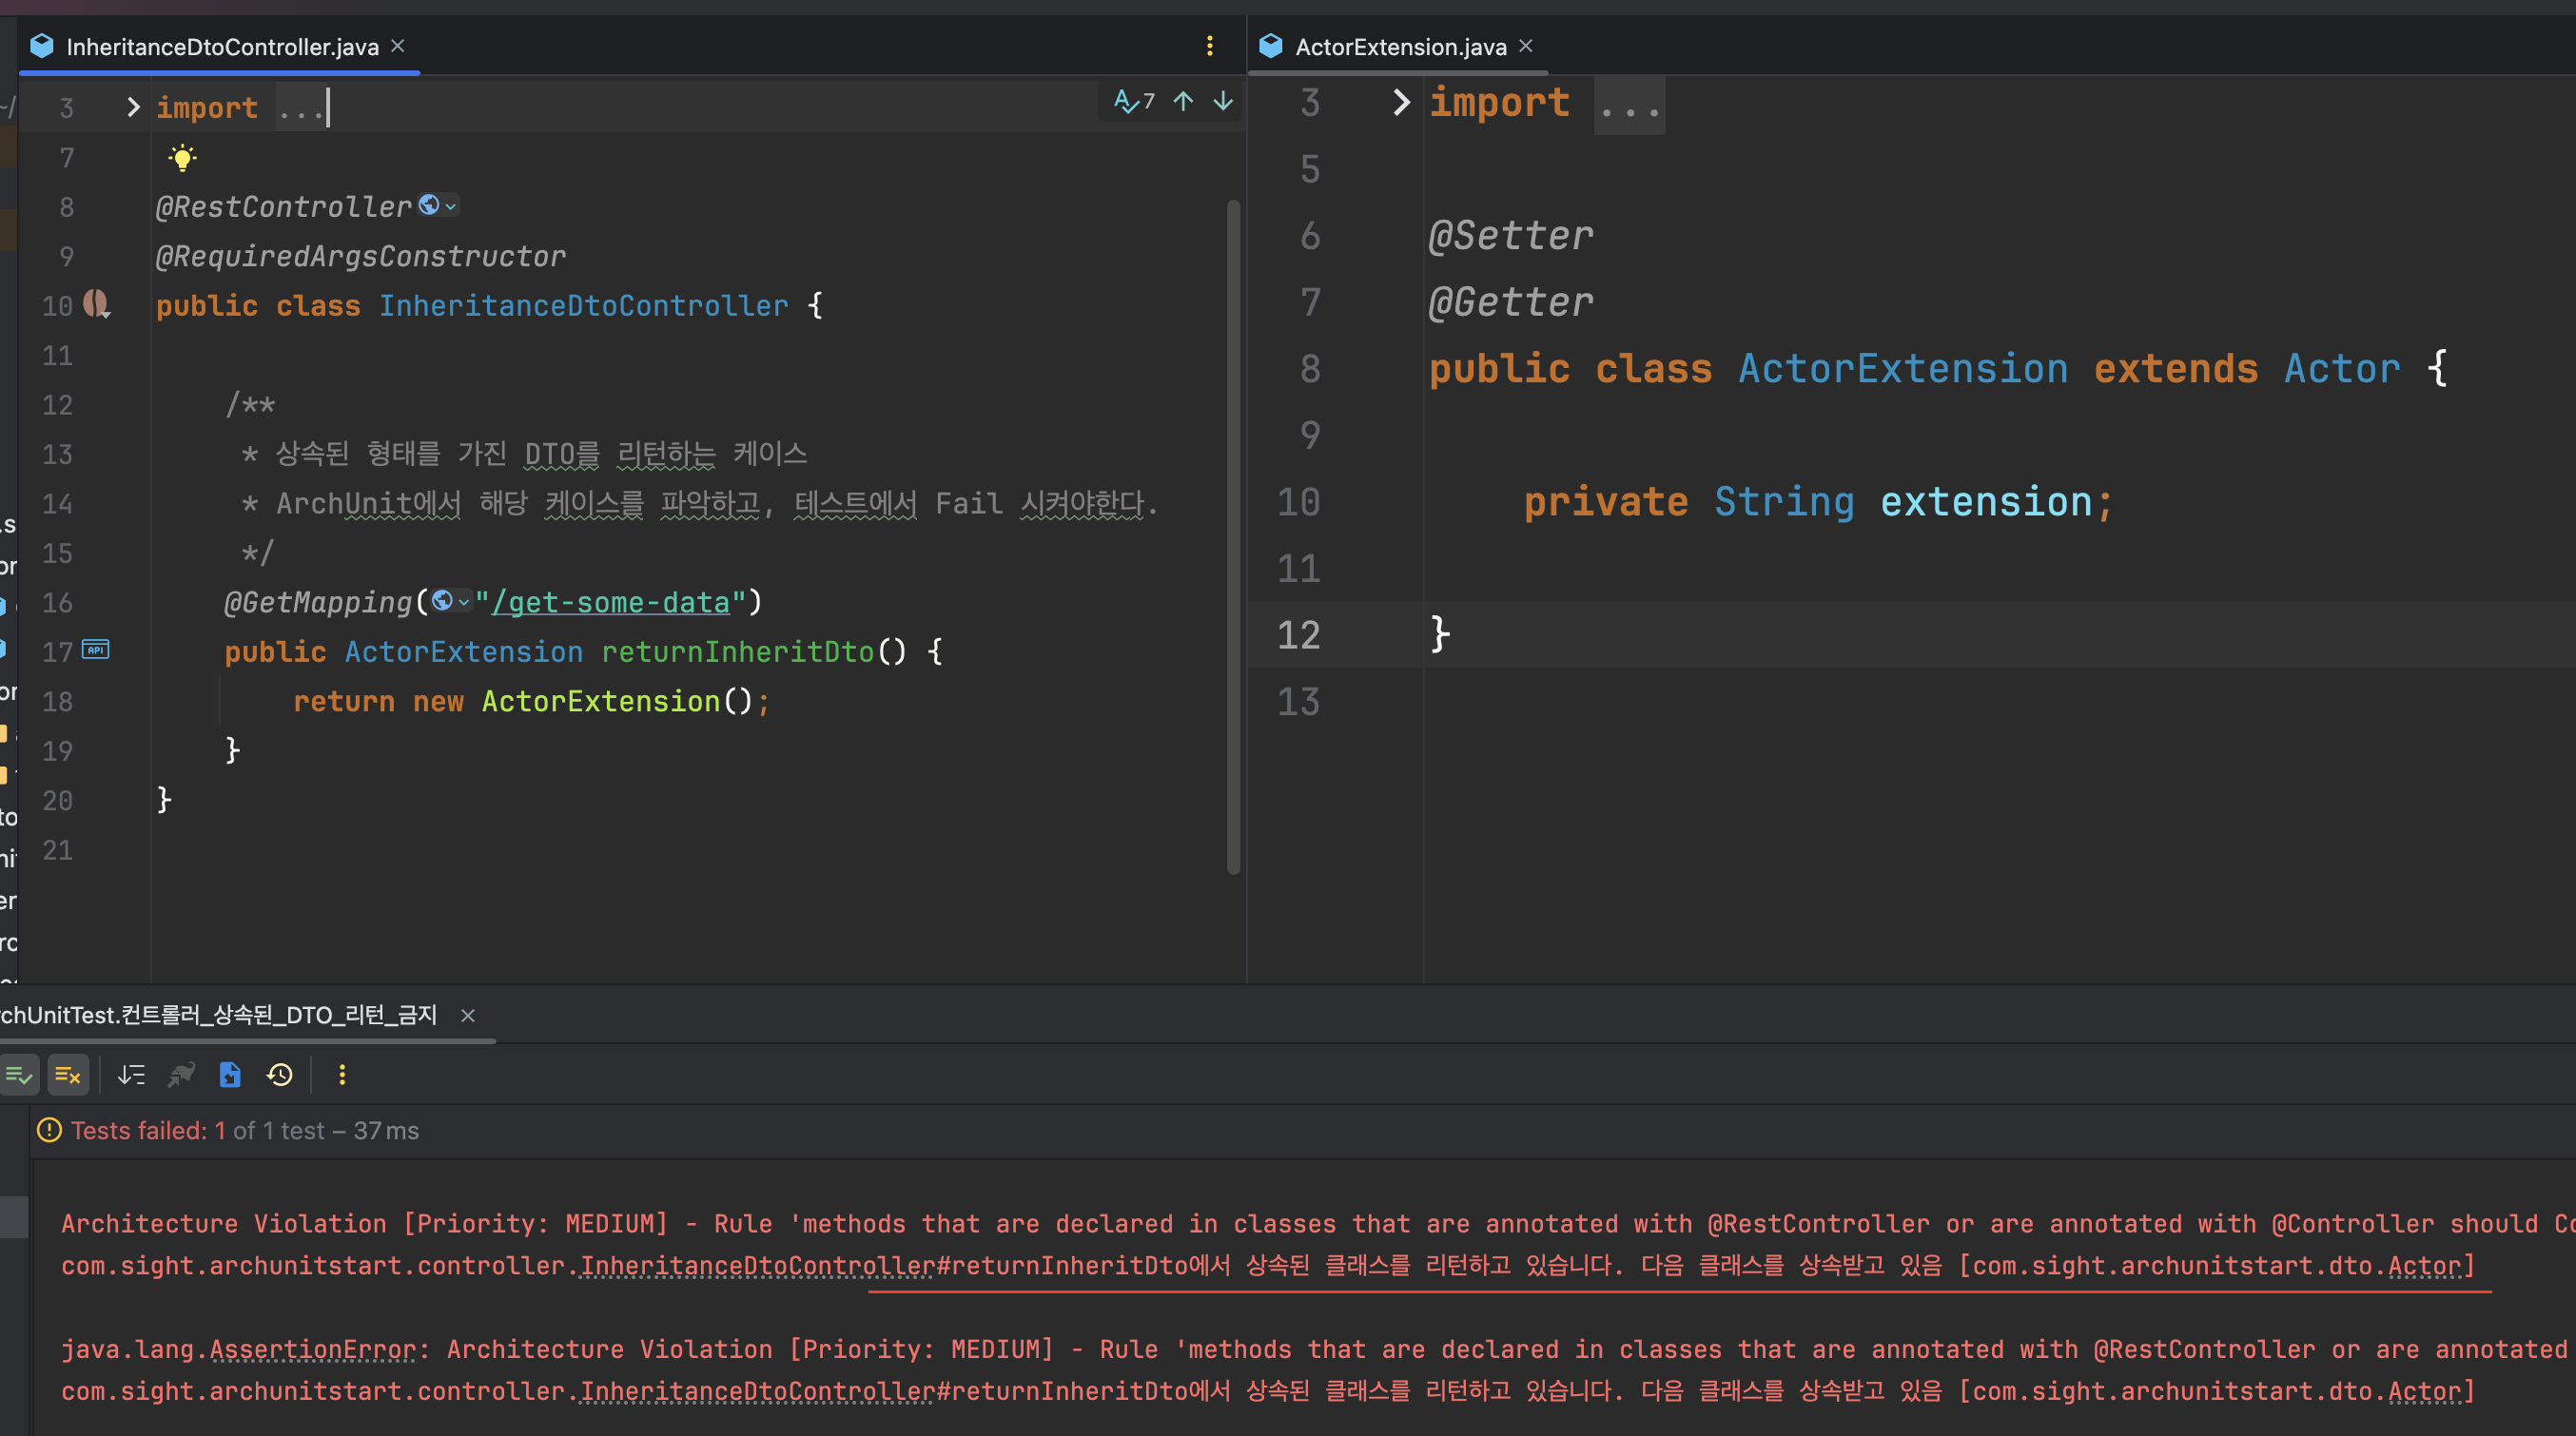Open @RestController globe URL dropdown

(x=437, y=205)
